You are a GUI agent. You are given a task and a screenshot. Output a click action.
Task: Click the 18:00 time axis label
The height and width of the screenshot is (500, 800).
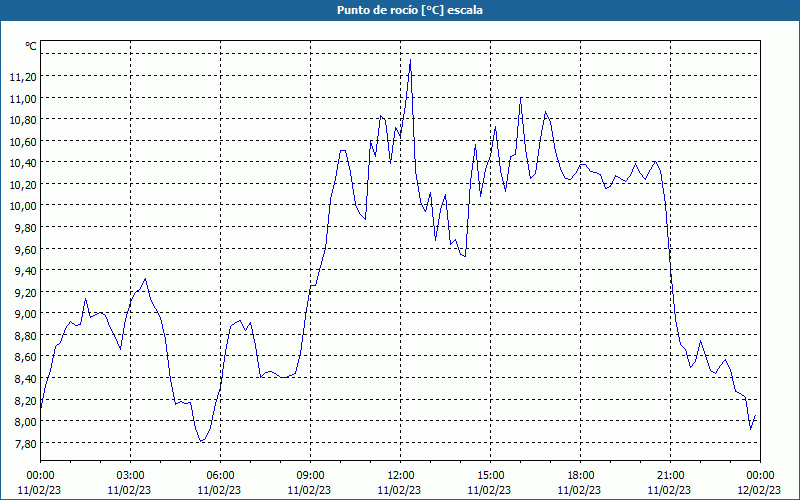click(580, 476)
